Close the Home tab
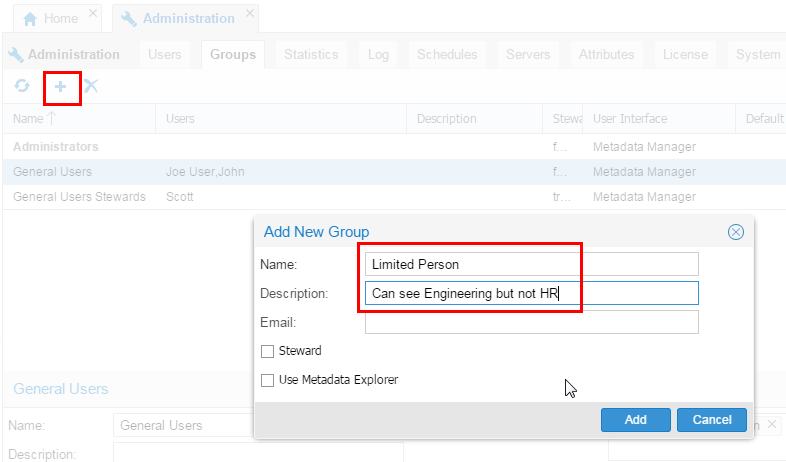The width and height of the screenshot is (786, 462). point(92,14)
